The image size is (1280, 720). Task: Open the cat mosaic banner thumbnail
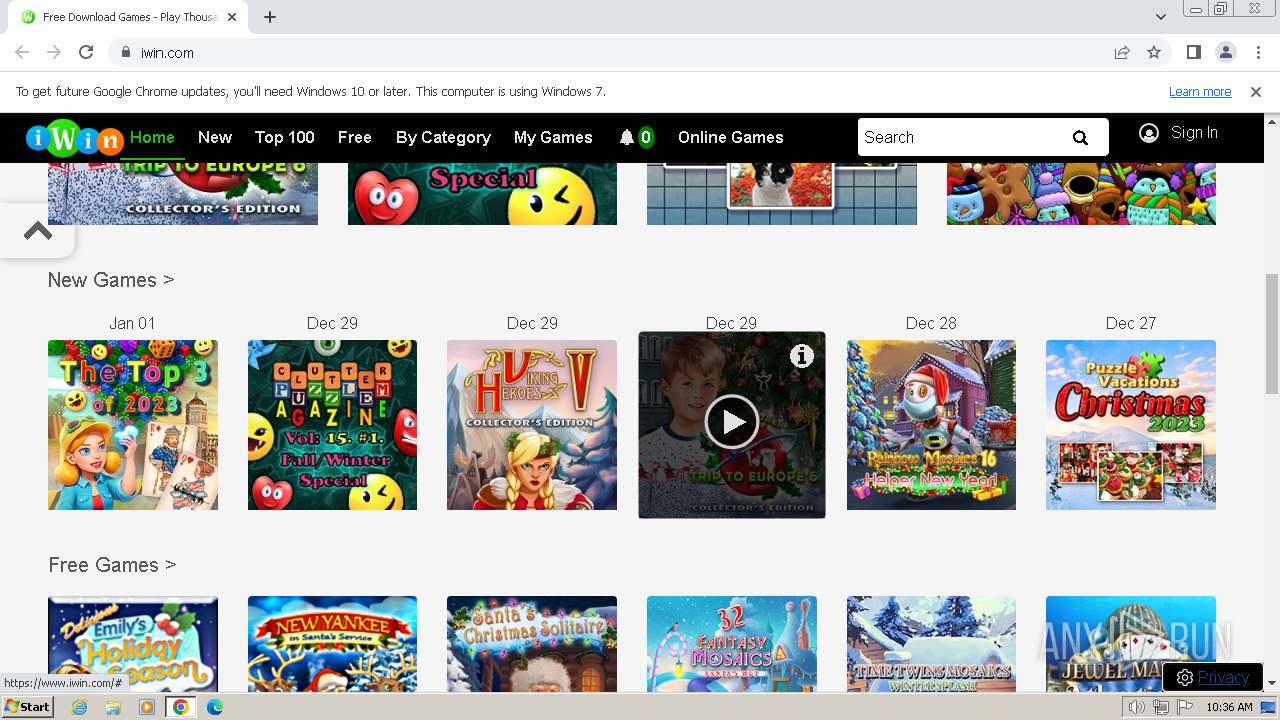(782, 193)
